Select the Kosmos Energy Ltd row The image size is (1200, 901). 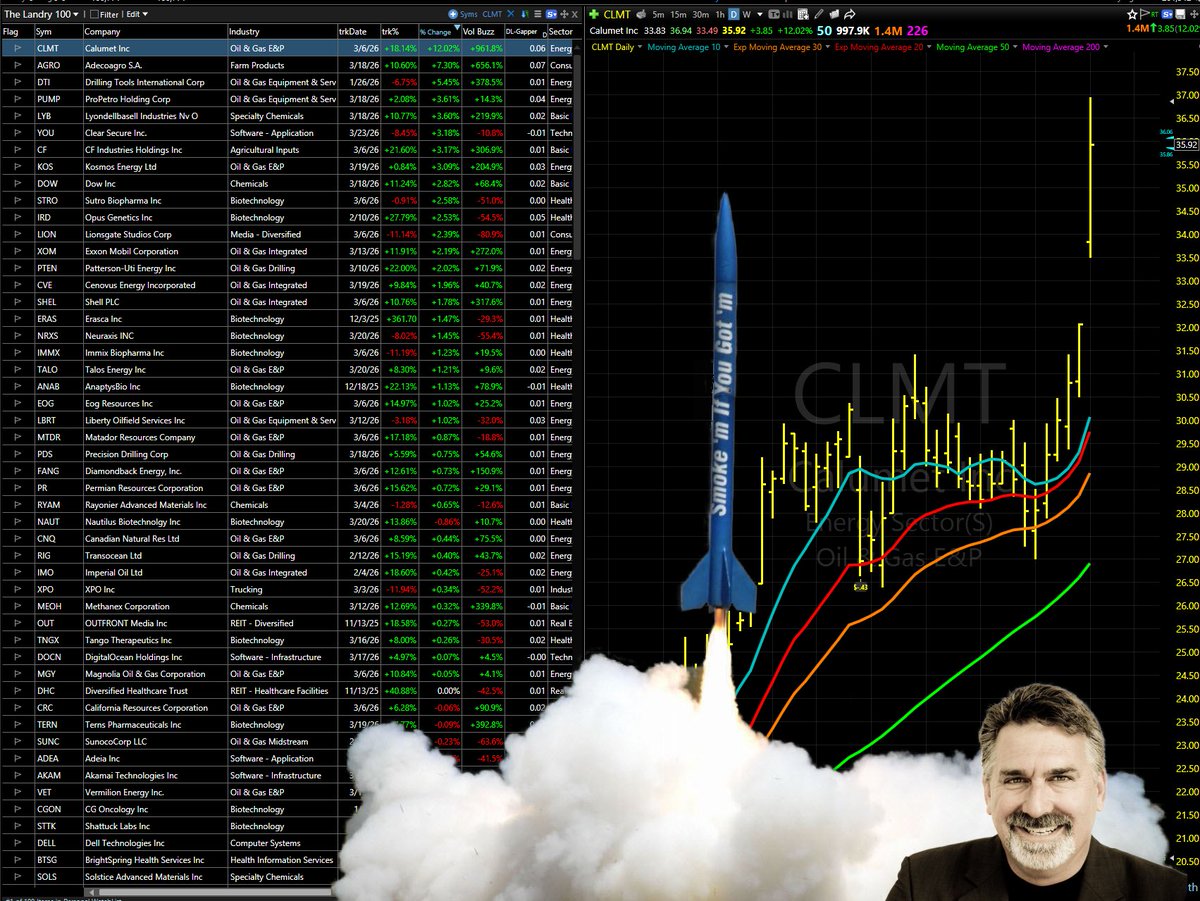tap(286, 166)
